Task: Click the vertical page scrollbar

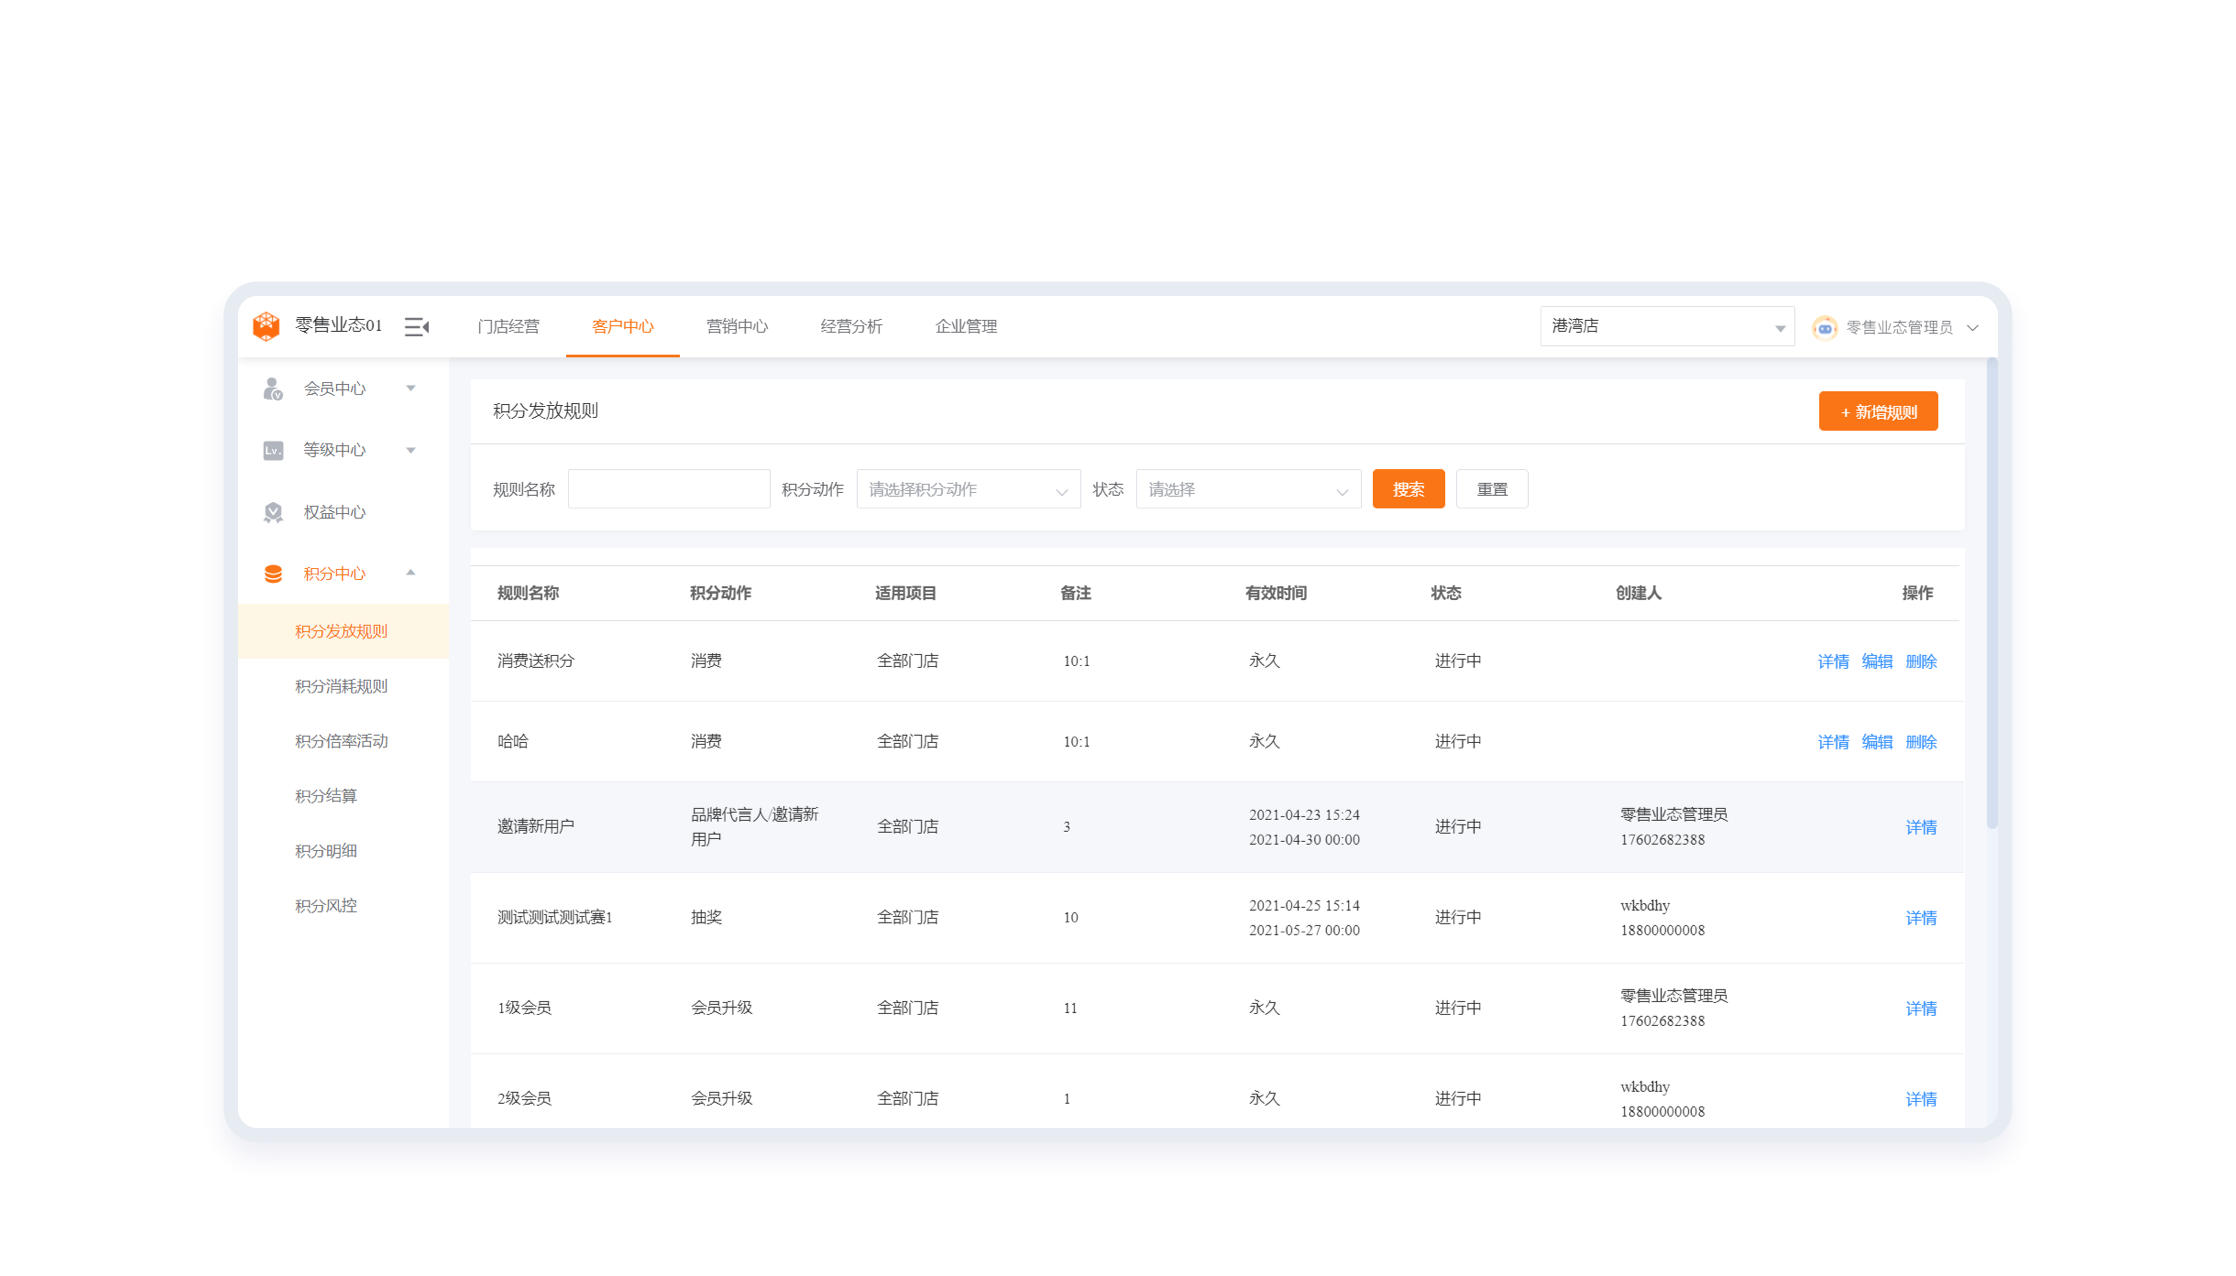Action: click(x=1992, y=594)
